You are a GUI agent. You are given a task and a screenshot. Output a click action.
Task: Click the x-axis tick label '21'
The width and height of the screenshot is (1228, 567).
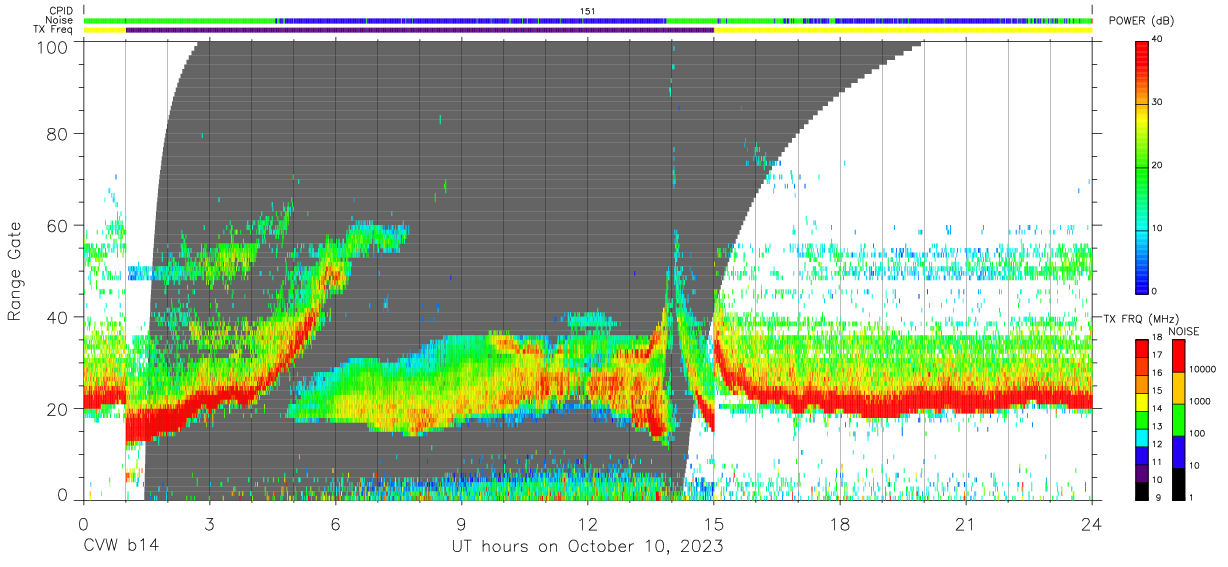click(x=966, y=523)
